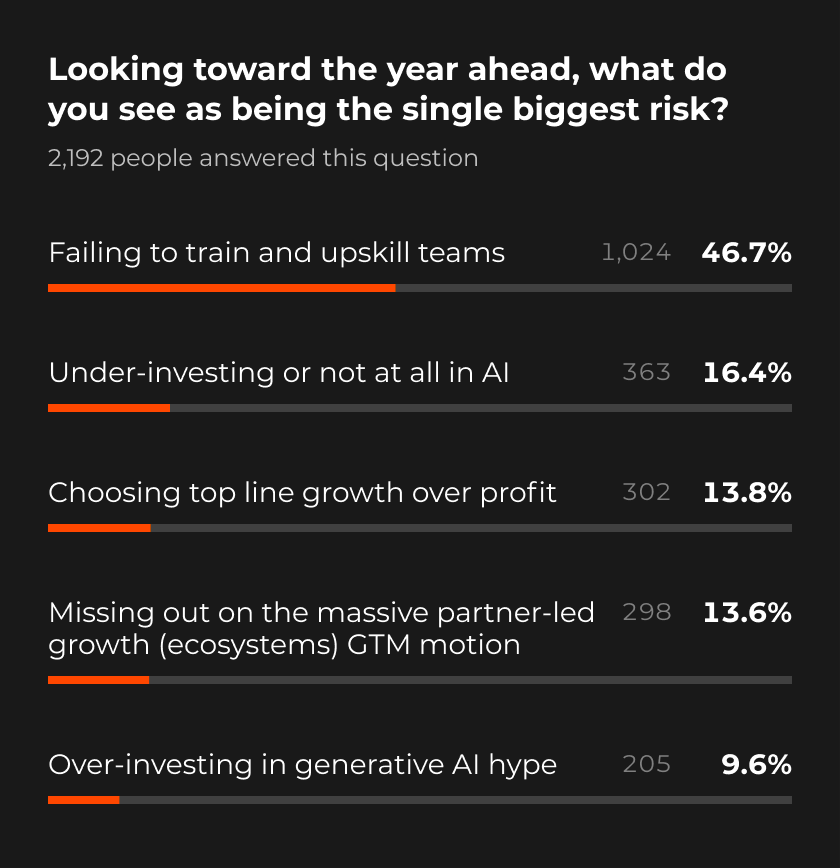This screenshot has width=840, height=868.
Task: Click the 298 vote count
Action: pyautogui.click(x=646, y=612)
